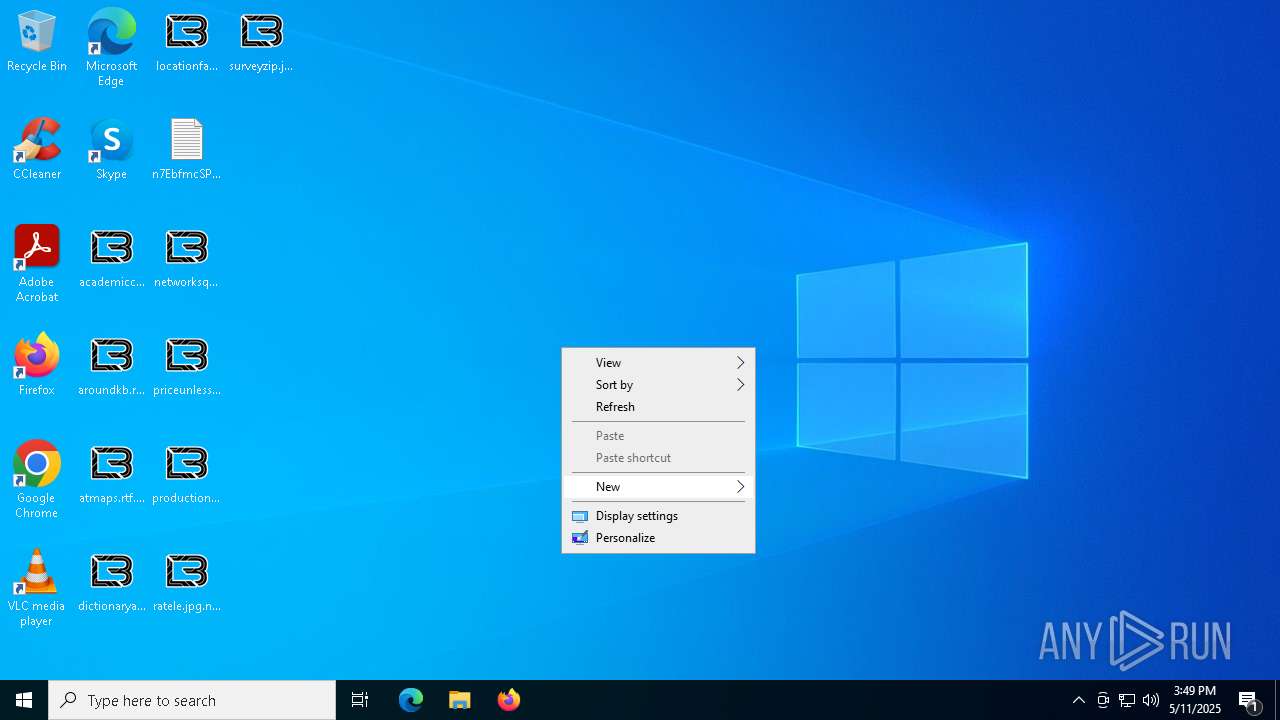Open Task View on the taskbar
Image resolution: width=1280 pixels, height=720 pixels.
pos(360,700)
